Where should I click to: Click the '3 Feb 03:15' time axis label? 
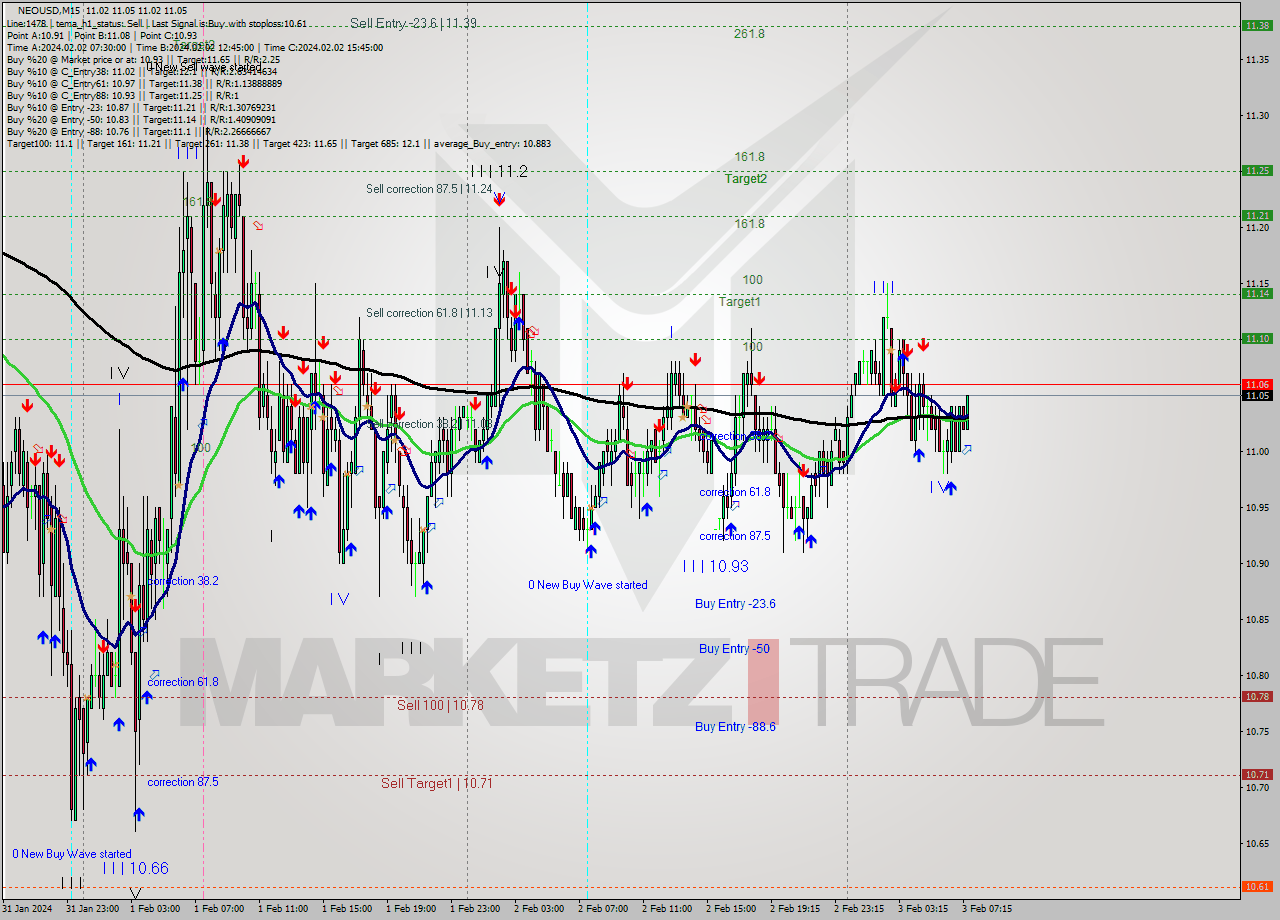923,909
